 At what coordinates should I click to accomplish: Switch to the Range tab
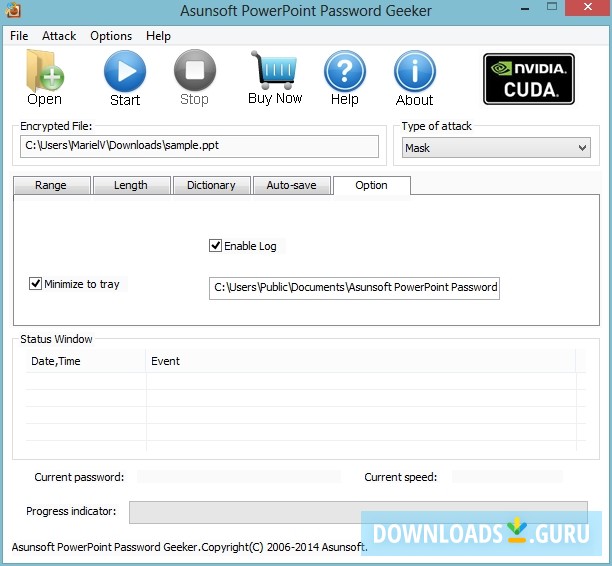coord(52,185)
